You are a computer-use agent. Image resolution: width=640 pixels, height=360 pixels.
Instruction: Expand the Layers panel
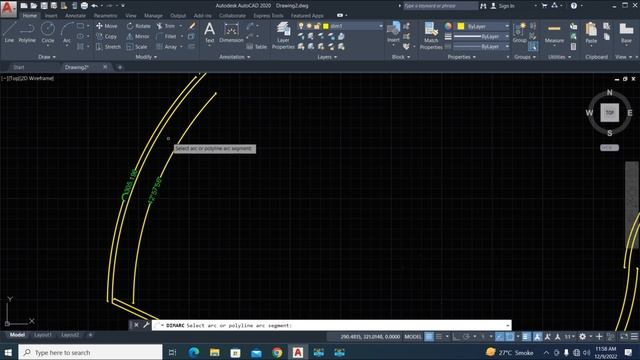coord(327,57)
